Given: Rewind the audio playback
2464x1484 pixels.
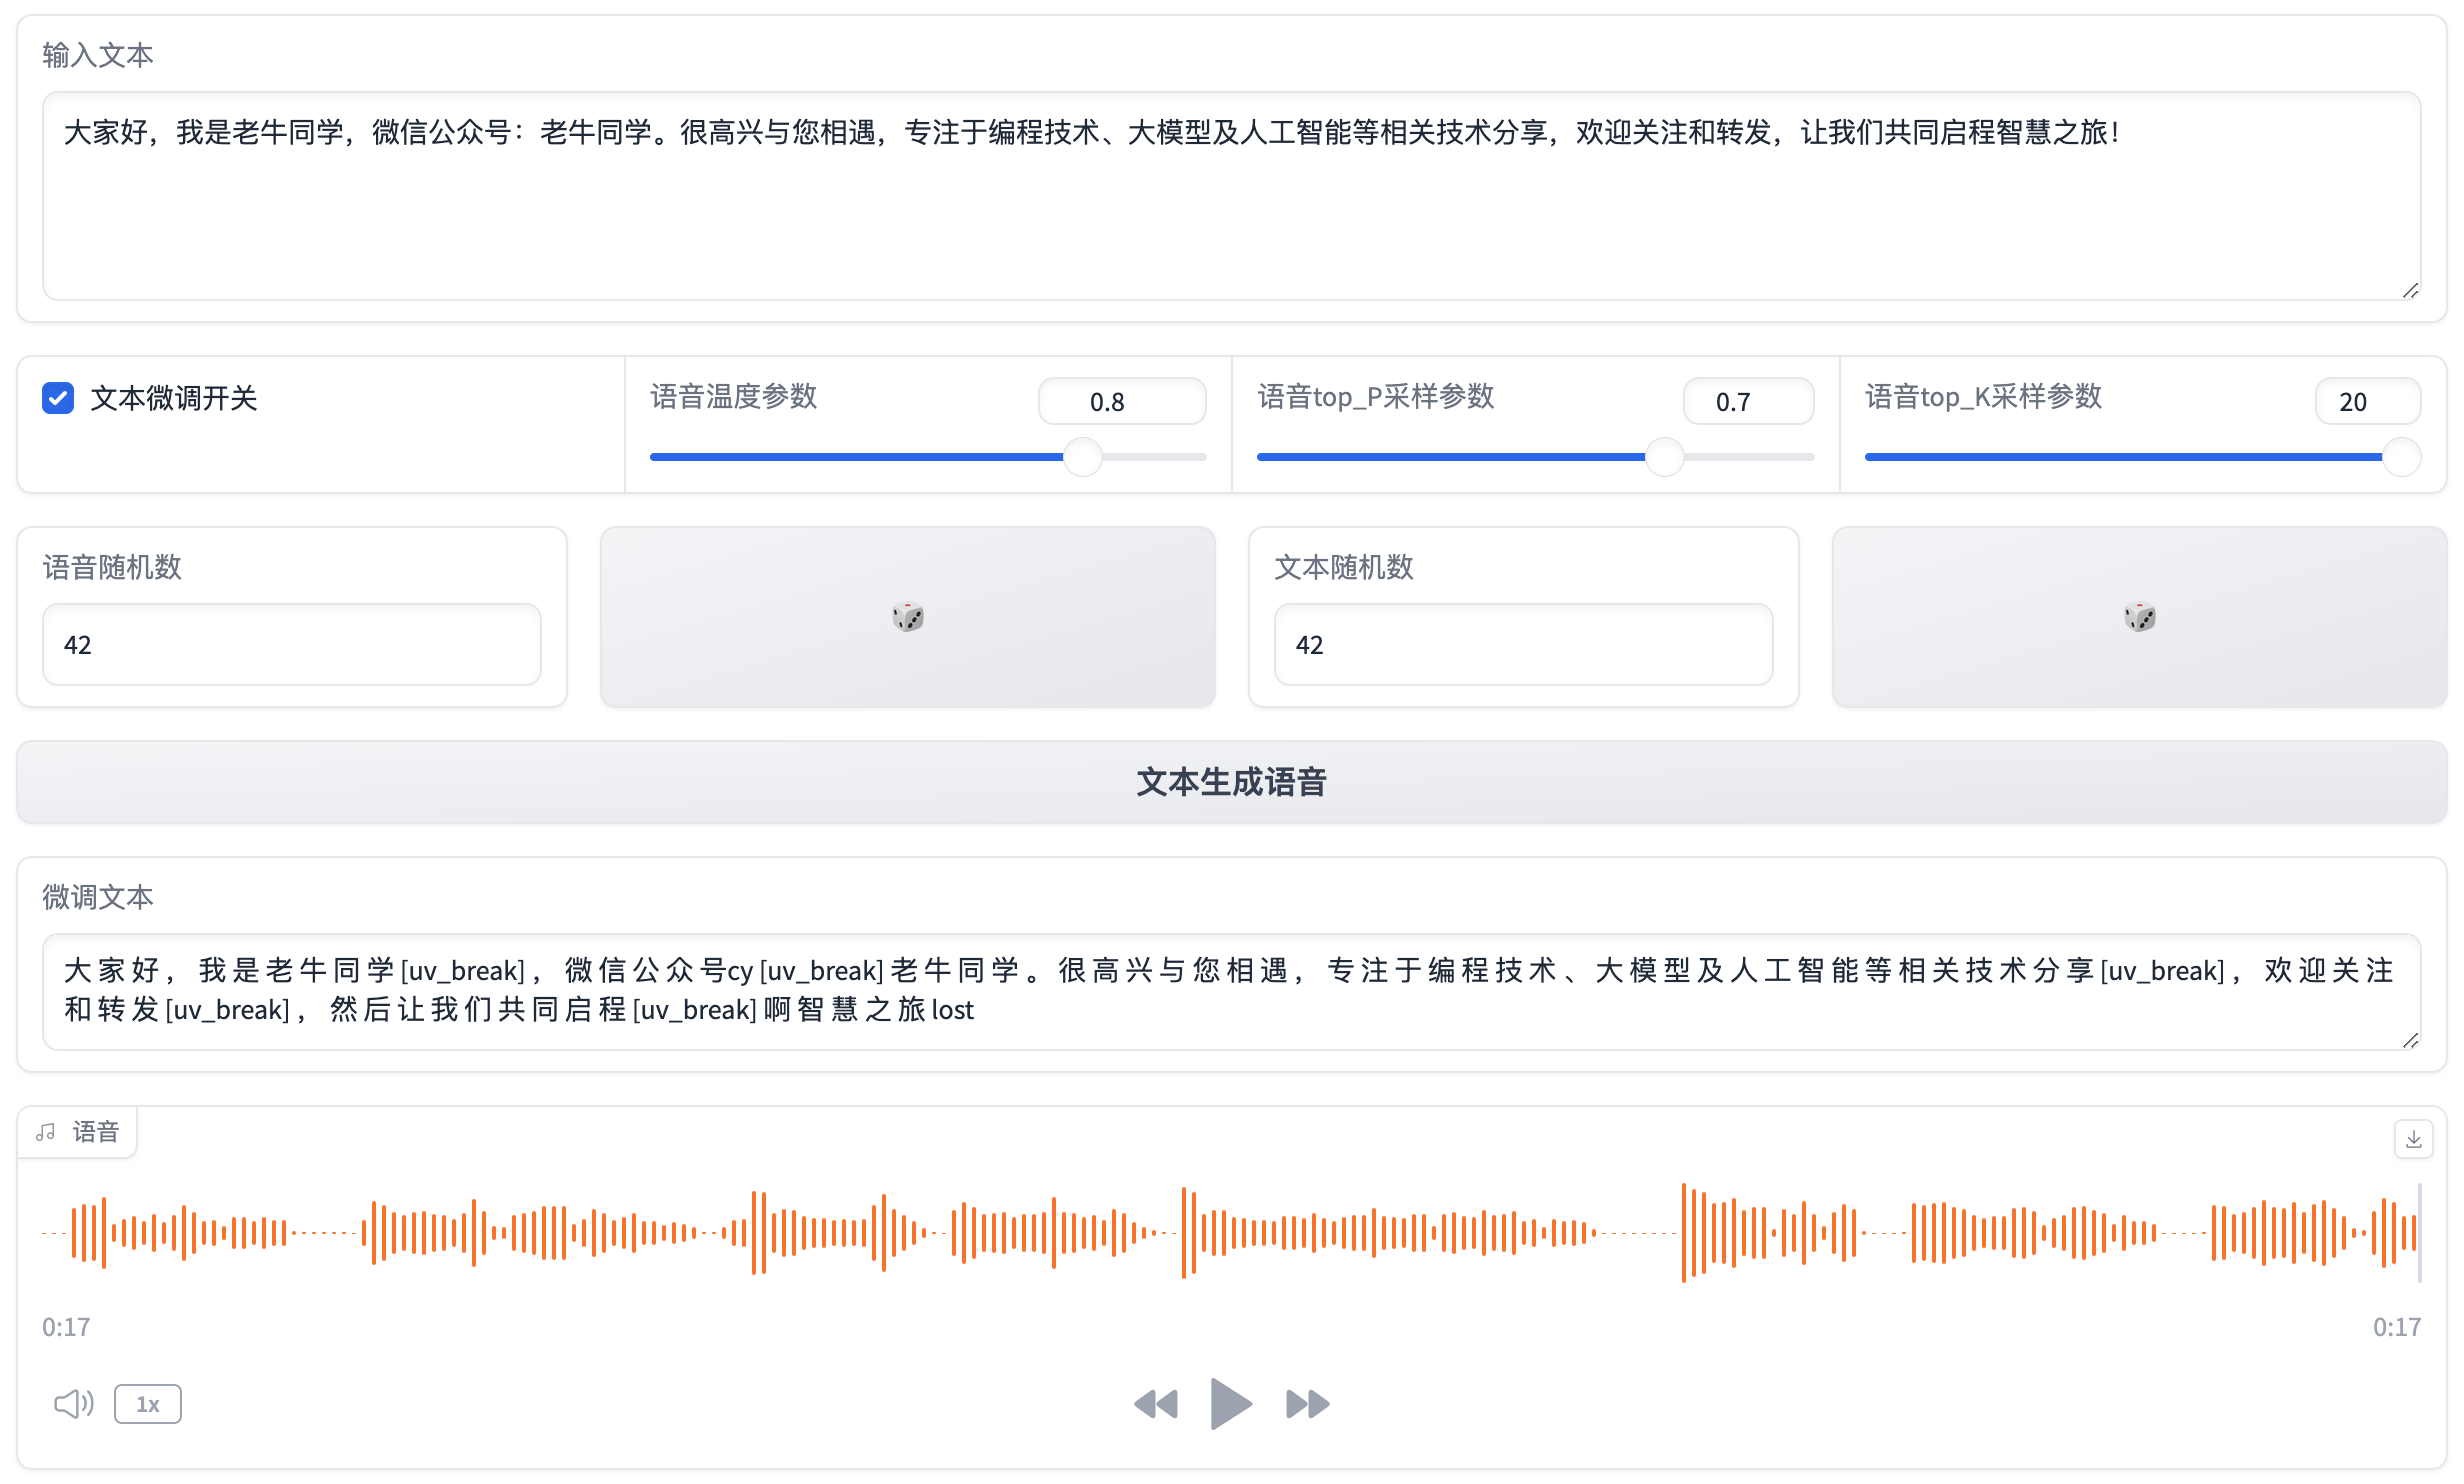Looking at the screenshot, I should (1156, 1404).
